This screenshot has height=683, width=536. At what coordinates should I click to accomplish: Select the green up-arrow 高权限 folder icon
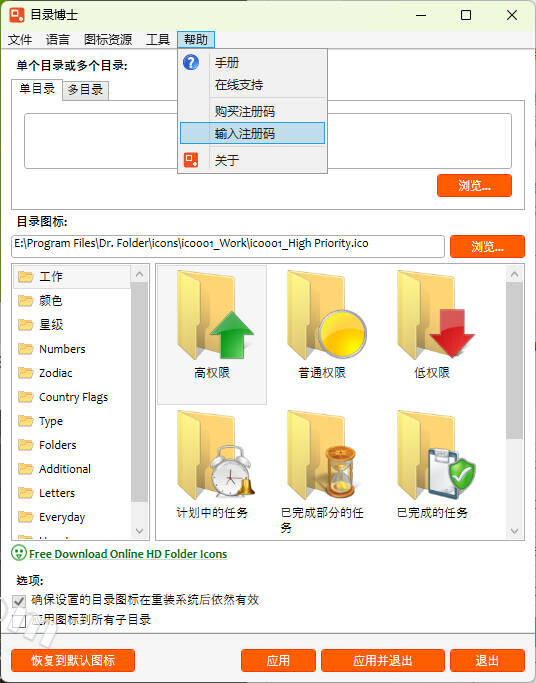[x=214, y=315]
